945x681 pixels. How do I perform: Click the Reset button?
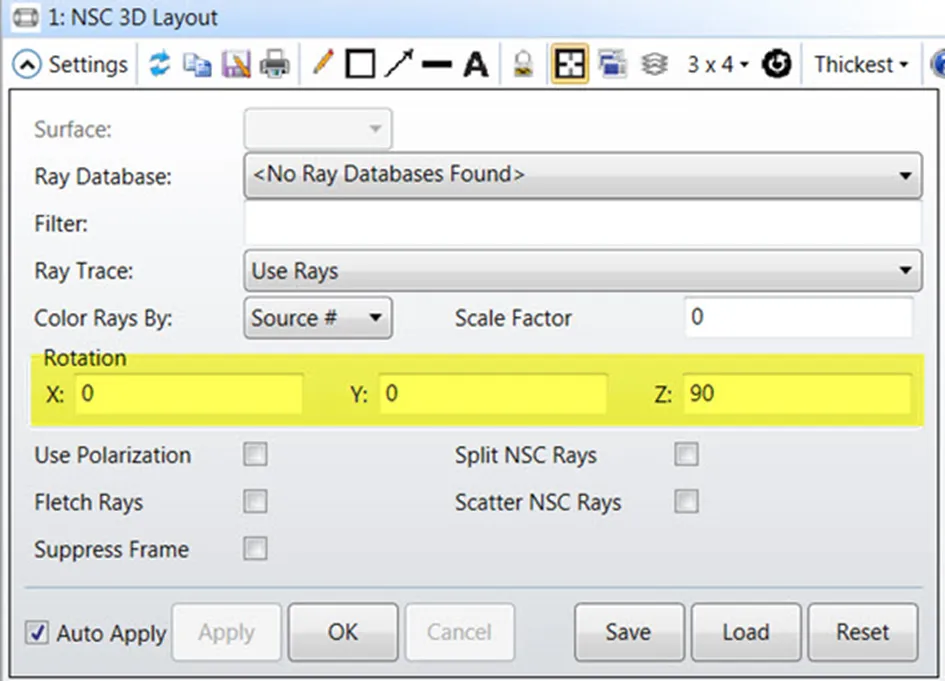pos(863,632)
